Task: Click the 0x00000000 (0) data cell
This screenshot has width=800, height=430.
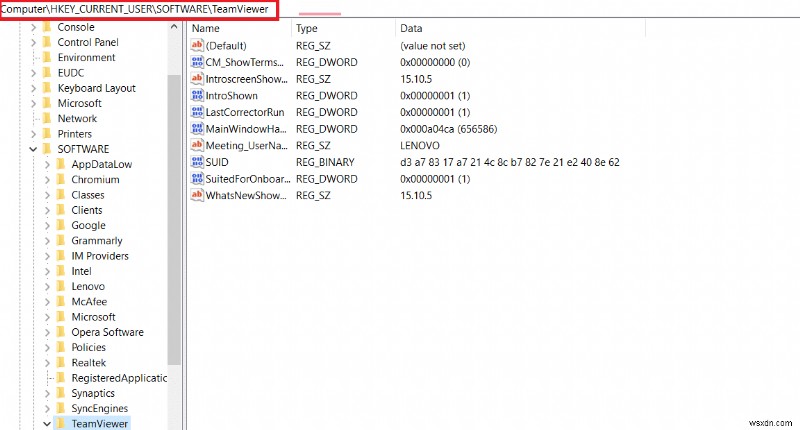Action: coord(435,62)
